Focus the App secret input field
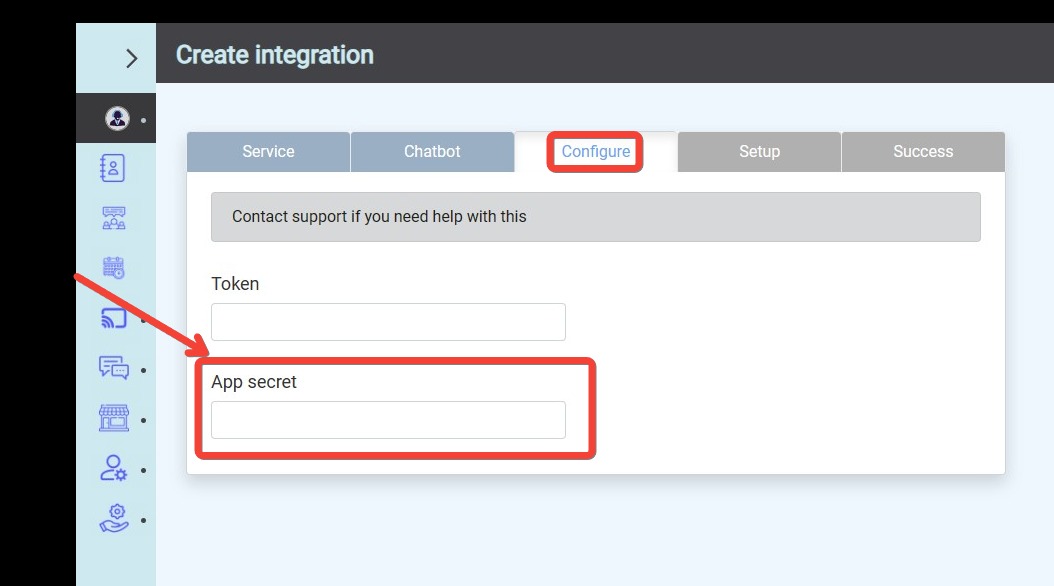The width and height of the screenshot is (1054, 586). click(x=388, y=420)
